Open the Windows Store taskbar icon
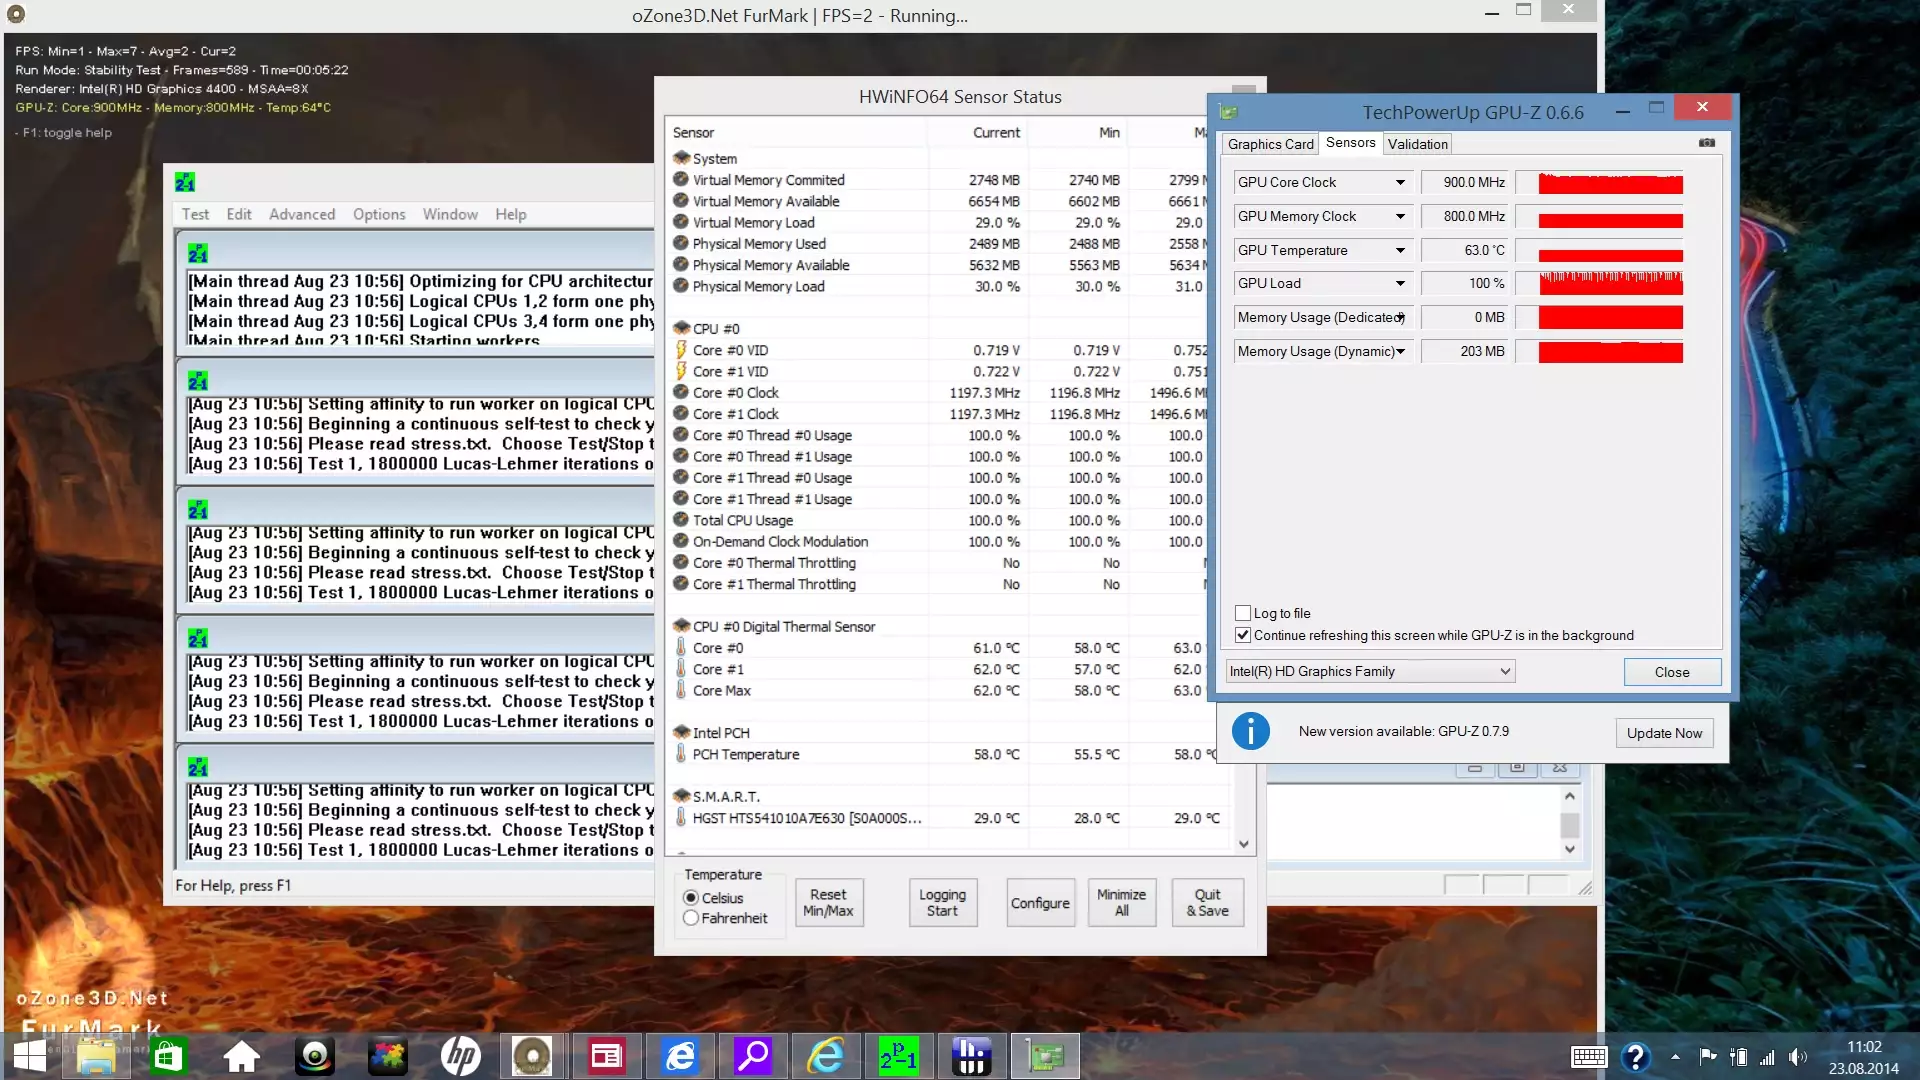The image size is (1920, 1080). (168, 1056)
